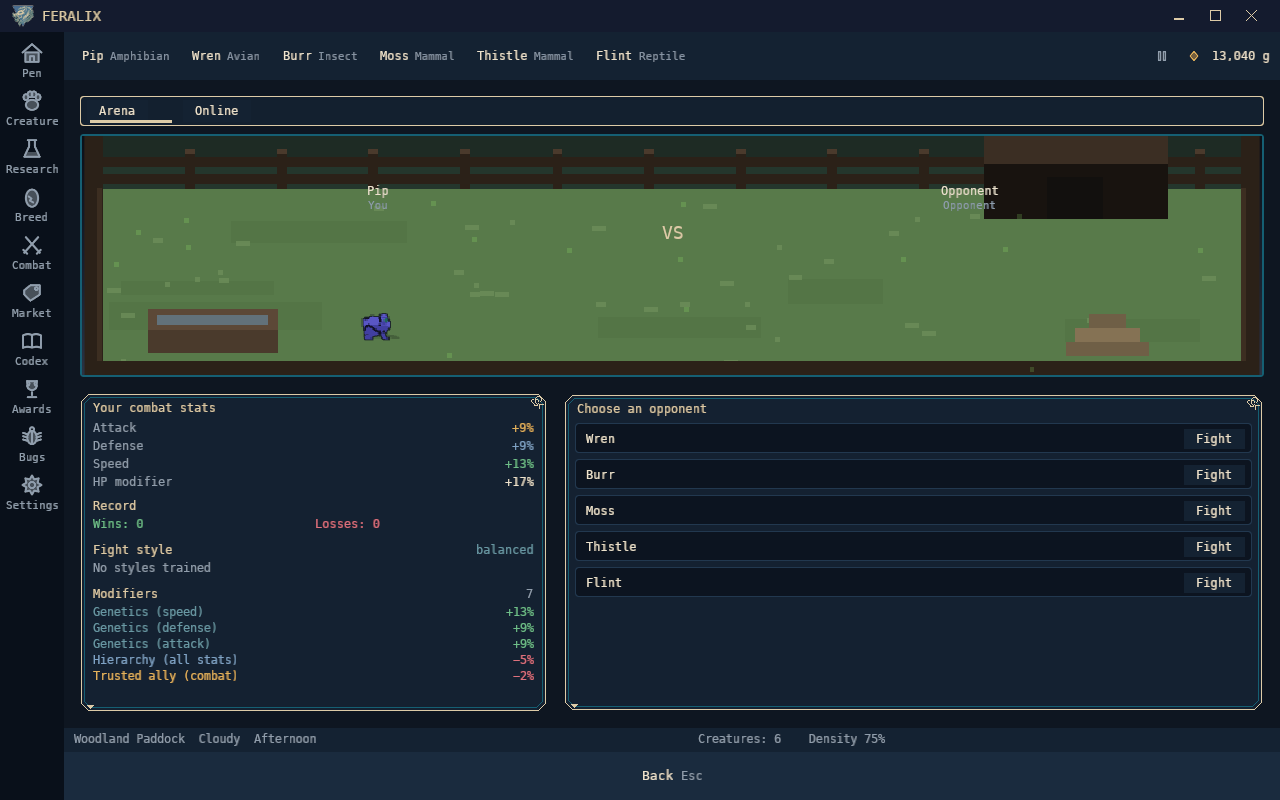Click the "Wins: 0" record text

click(118, 524)
